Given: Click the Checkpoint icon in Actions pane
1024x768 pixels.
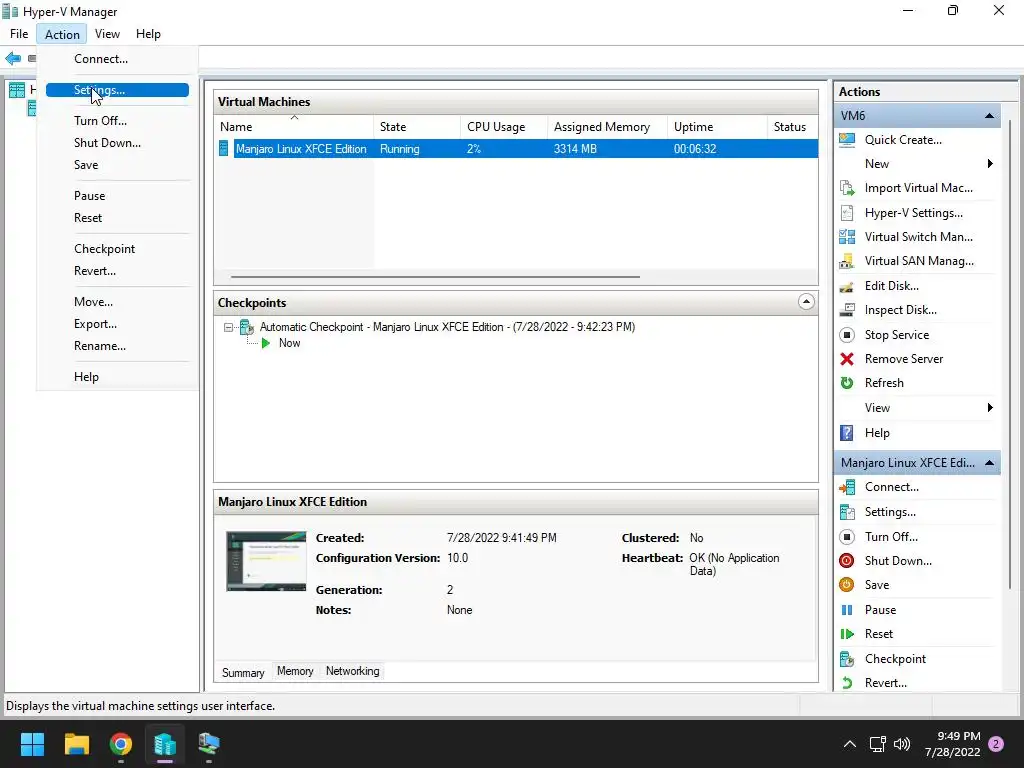Looking at the screenshot, I should coord(847,659).
